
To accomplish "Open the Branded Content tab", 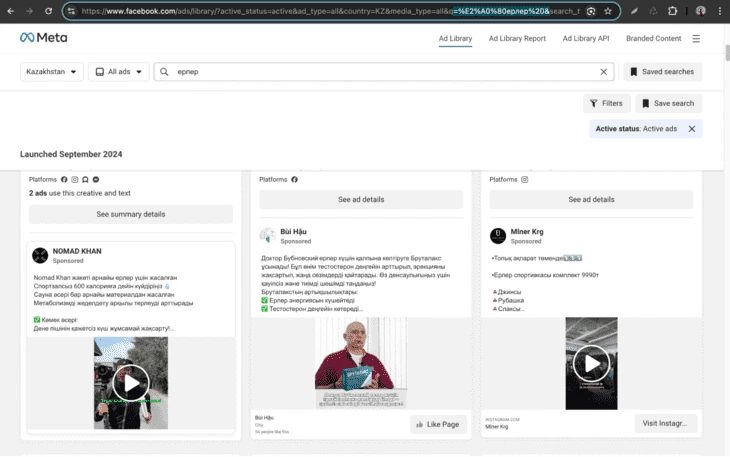I will (x=653, y=39).
